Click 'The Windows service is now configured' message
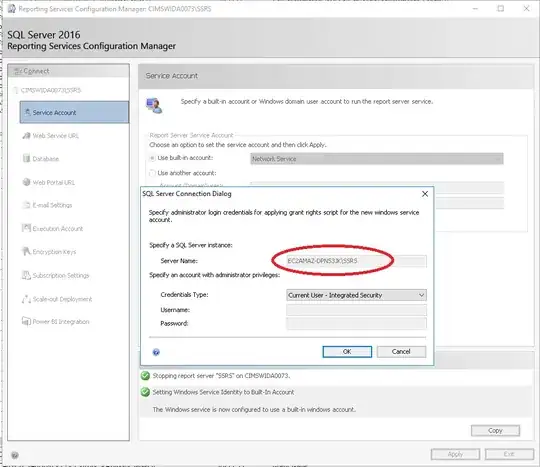Viewport: 540px width, 467px height. point(254,409)
